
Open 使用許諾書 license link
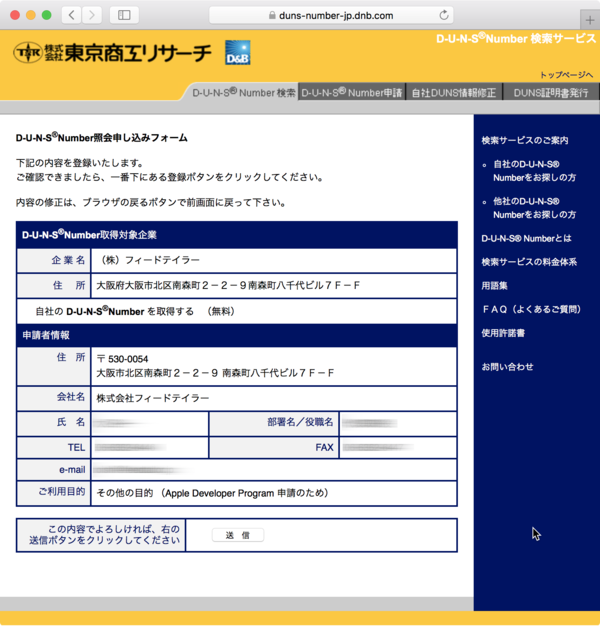click(503, 333)
